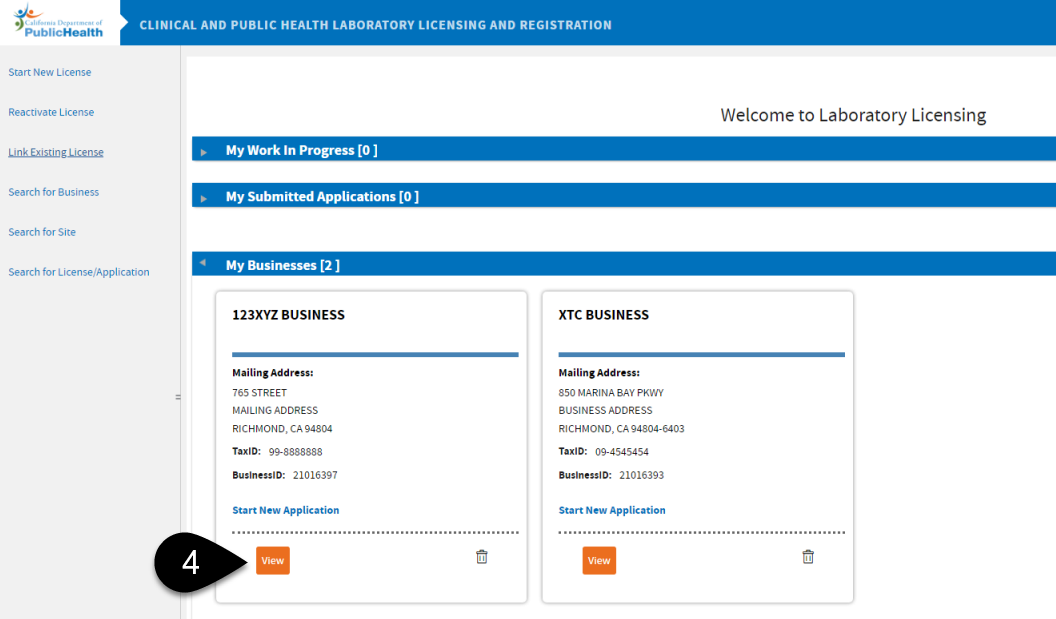Open the Link Existing License page
This screenshot has height=619, width=1056.
55,151
